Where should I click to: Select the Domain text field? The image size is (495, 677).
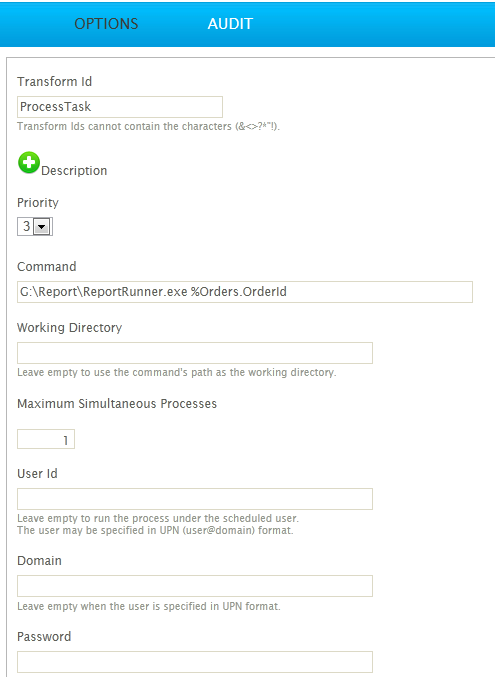click(x=195, y=586)
